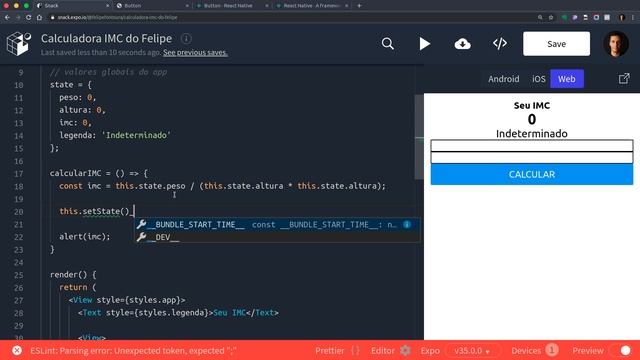This screenshot has width=640, height=360.
Task: Click the Devices count badge
Action: coord(551,350)
